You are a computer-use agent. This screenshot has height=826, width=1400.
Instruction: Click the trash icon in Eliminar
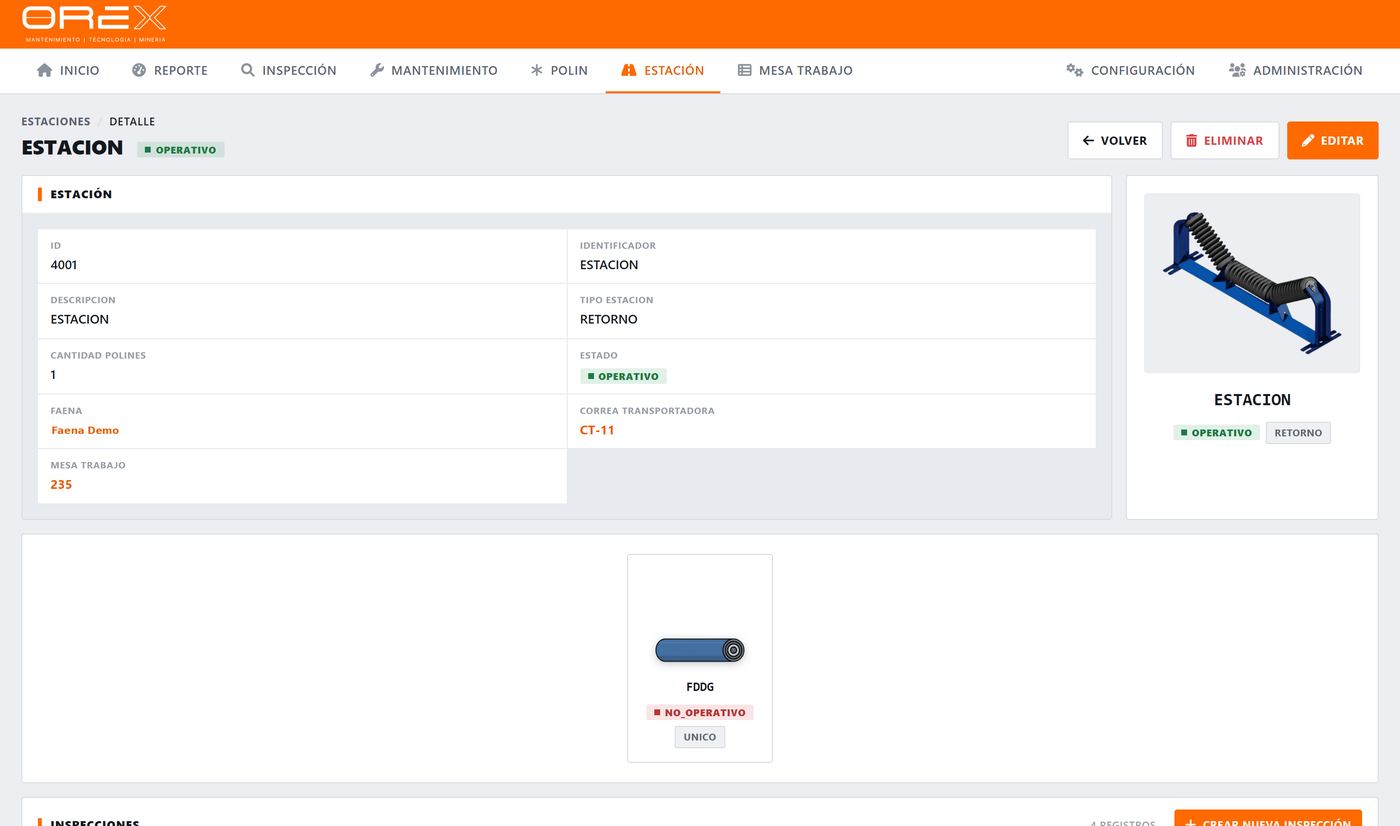coord(1191,141)
